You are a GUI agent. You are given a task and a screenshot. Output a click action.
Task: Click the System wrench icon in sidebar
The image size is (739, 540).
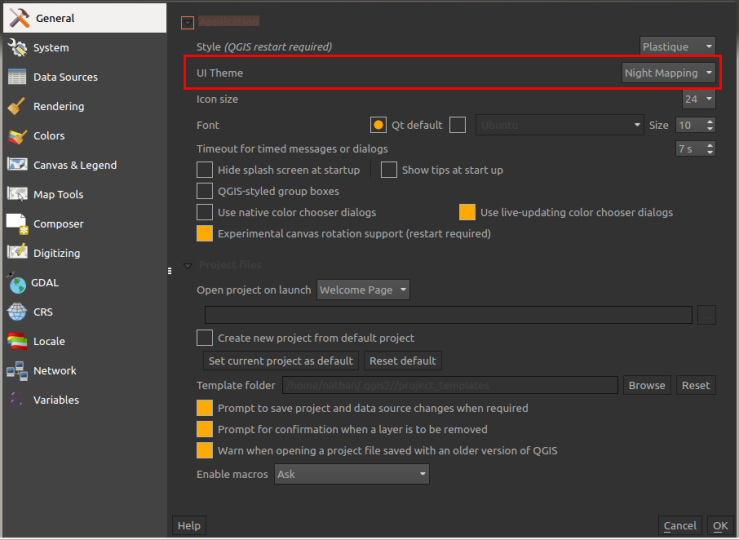coord(16,47)
